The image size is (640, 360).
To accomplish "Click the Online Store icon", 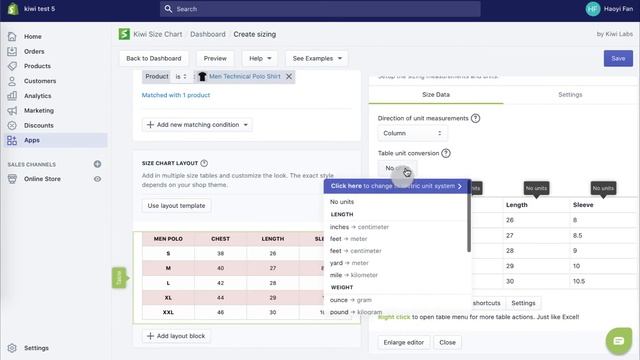I will [x=12, y=179].
